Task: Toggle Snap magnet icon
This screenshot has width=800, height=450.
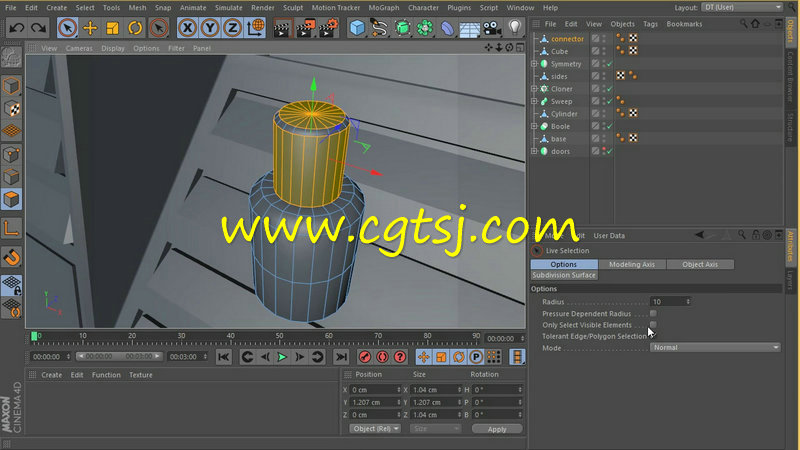Action: point(11,257)
